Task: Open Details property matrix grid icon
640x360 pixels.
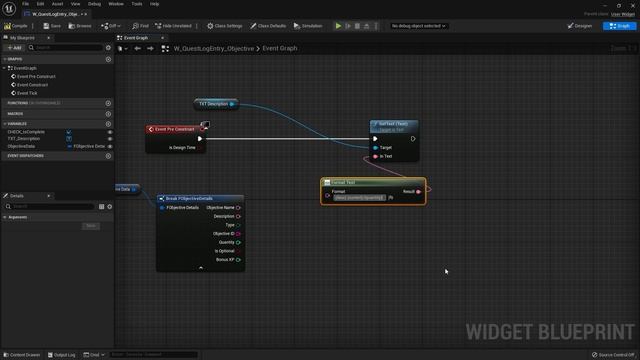Action: coord(102,207)
